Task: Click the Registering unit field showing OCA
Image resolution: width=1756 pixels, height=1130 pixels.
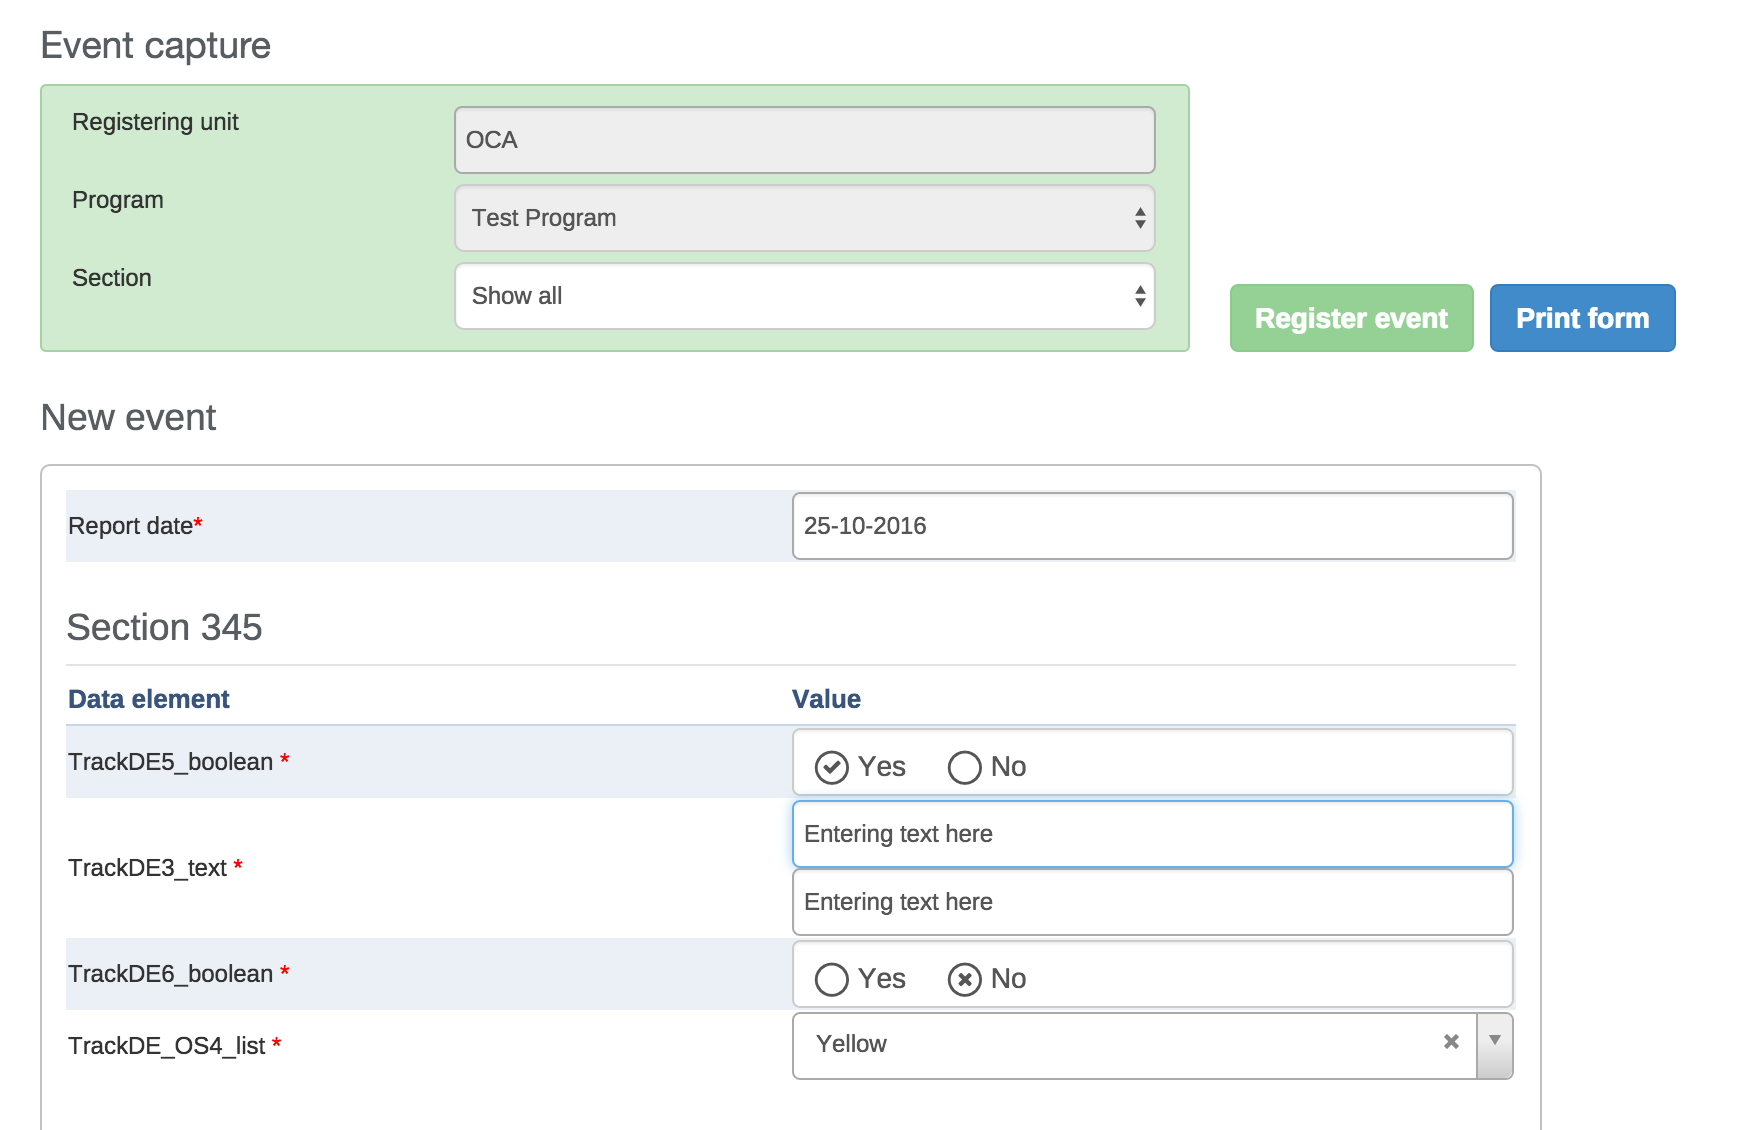Action: point(804,140)
